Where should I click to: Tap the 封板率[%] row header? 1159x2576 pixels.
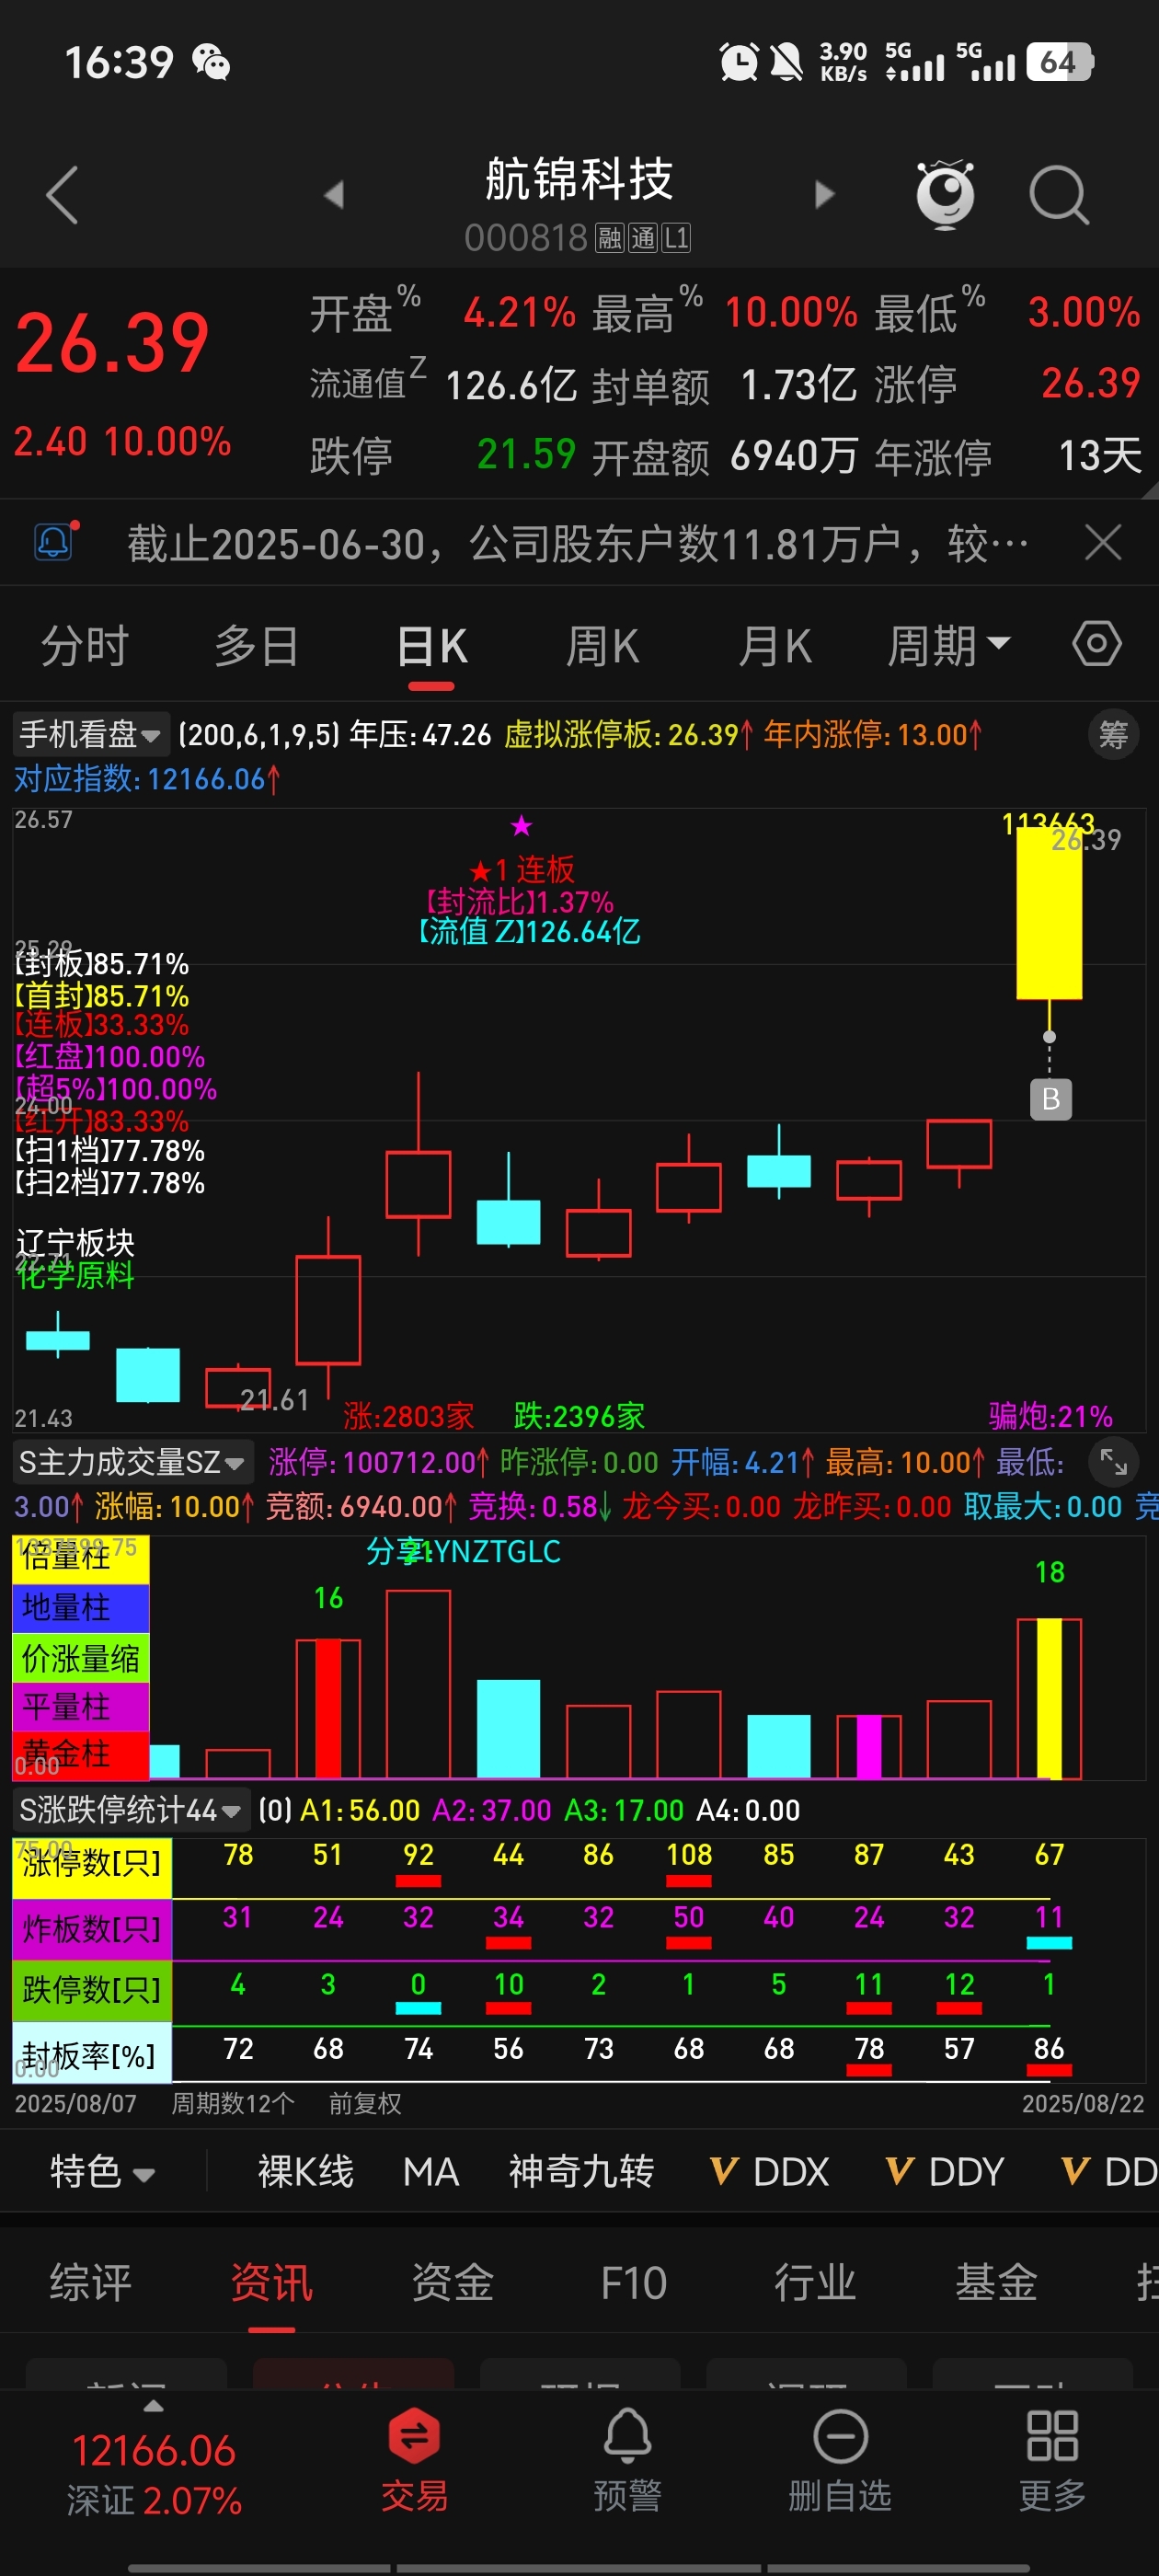(x=92, y=2055)
